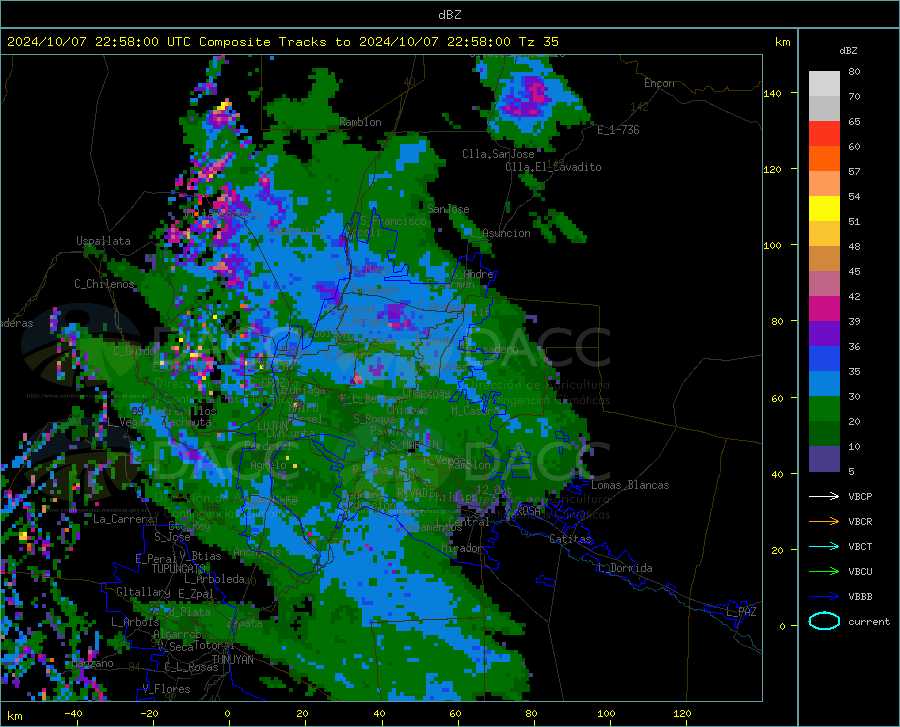The image size is (900, 727).
Task: Click the dBZ title in top bar
Action: (x=449, y=15)
